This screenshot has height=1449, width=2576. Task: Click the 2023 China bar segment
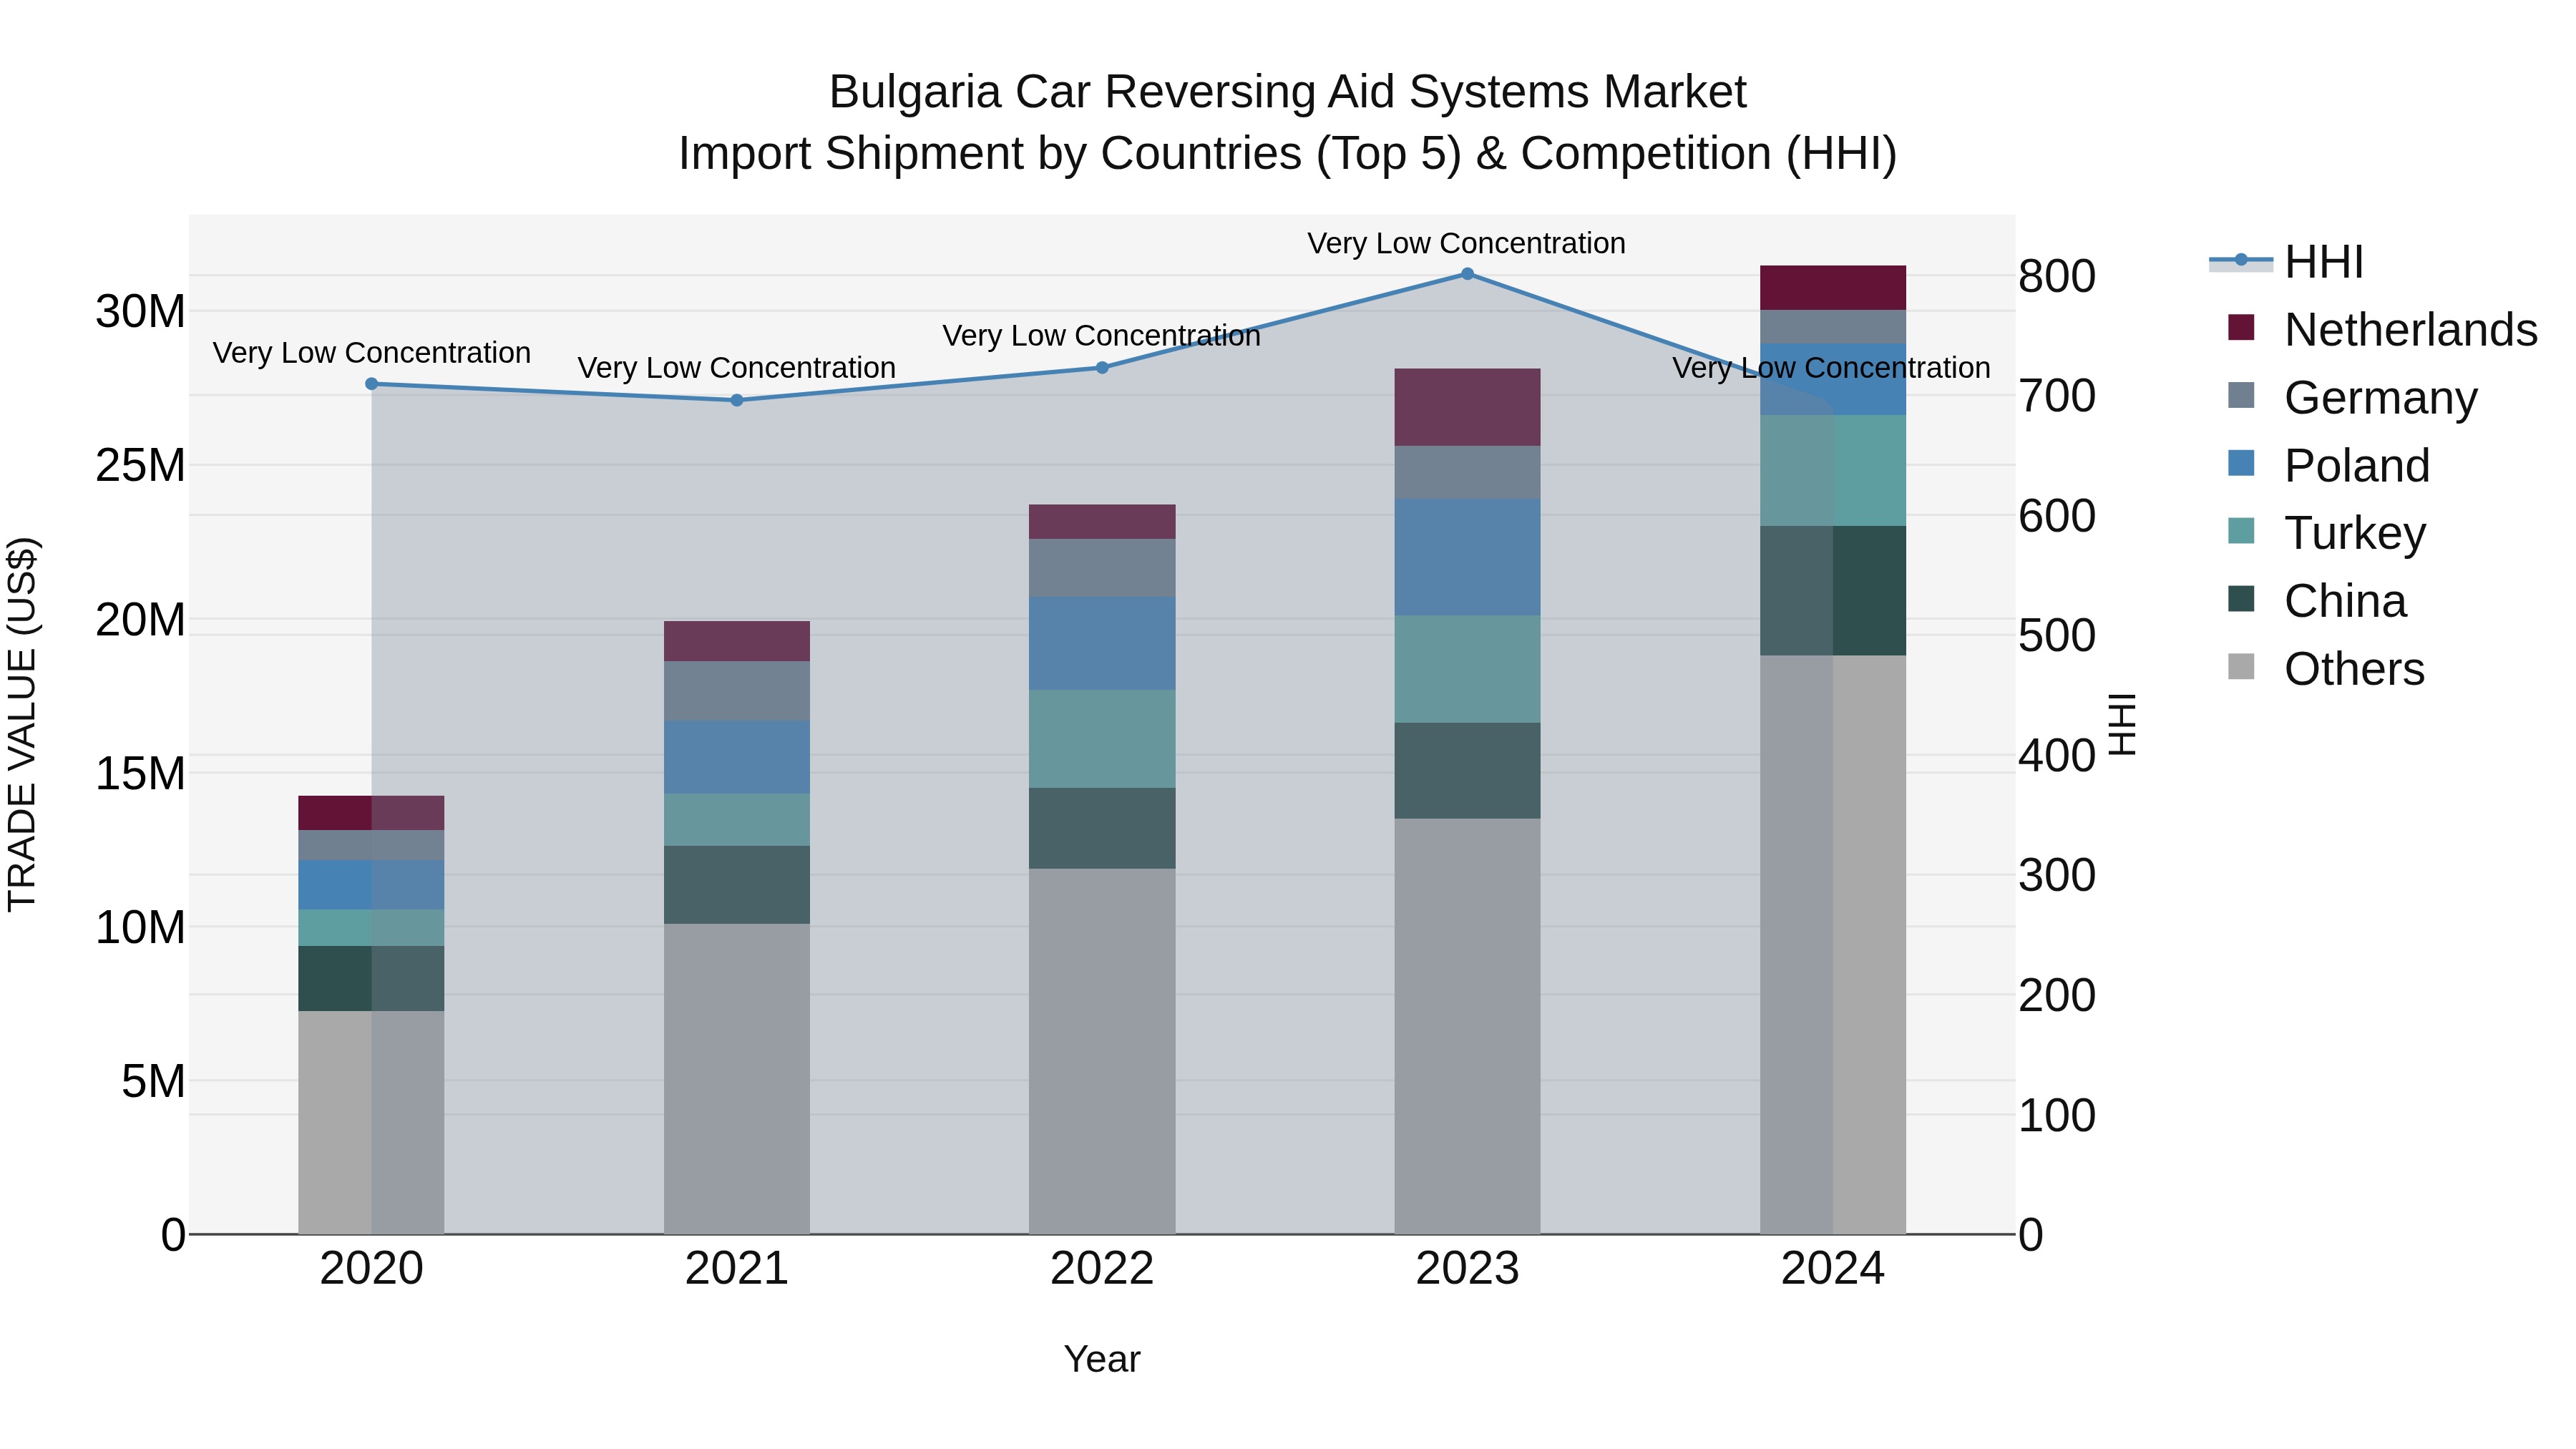1468,771
